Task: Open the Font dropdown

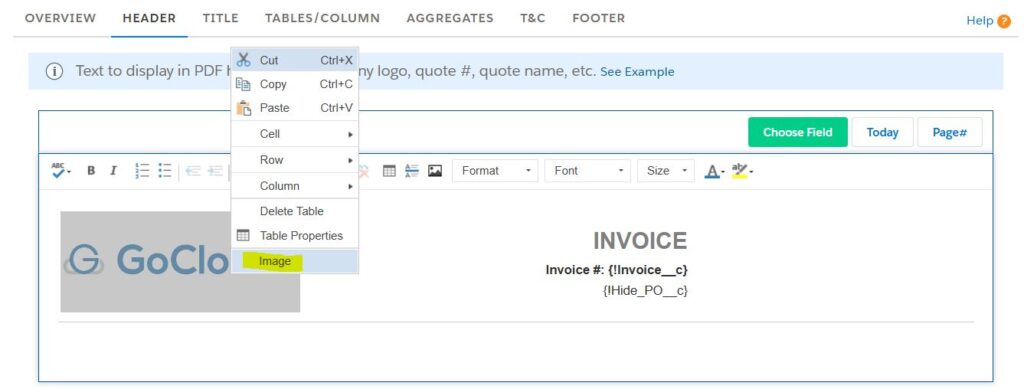Action: [588, 171]
